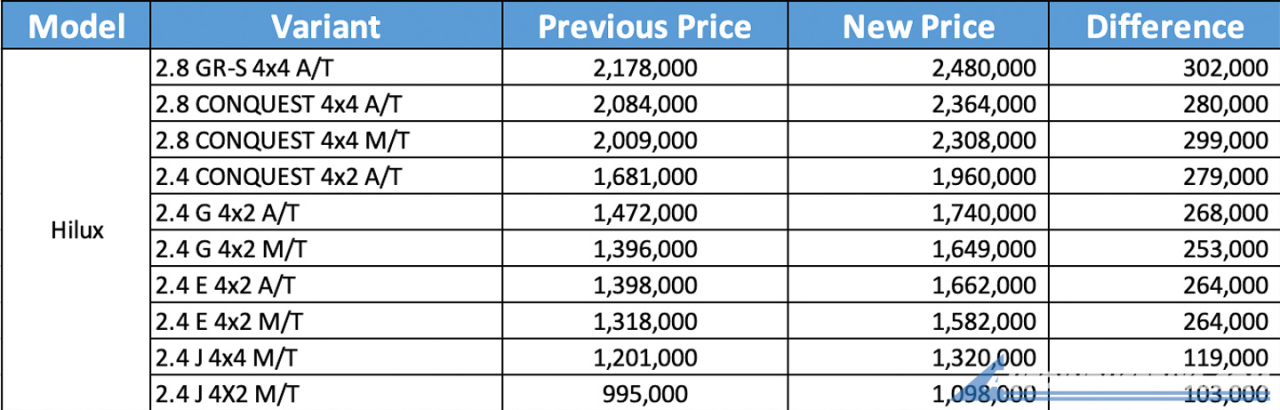This screenshot has width=1280, height=410.
Task: Click the Difference column header
Action: coord(1164,26)
